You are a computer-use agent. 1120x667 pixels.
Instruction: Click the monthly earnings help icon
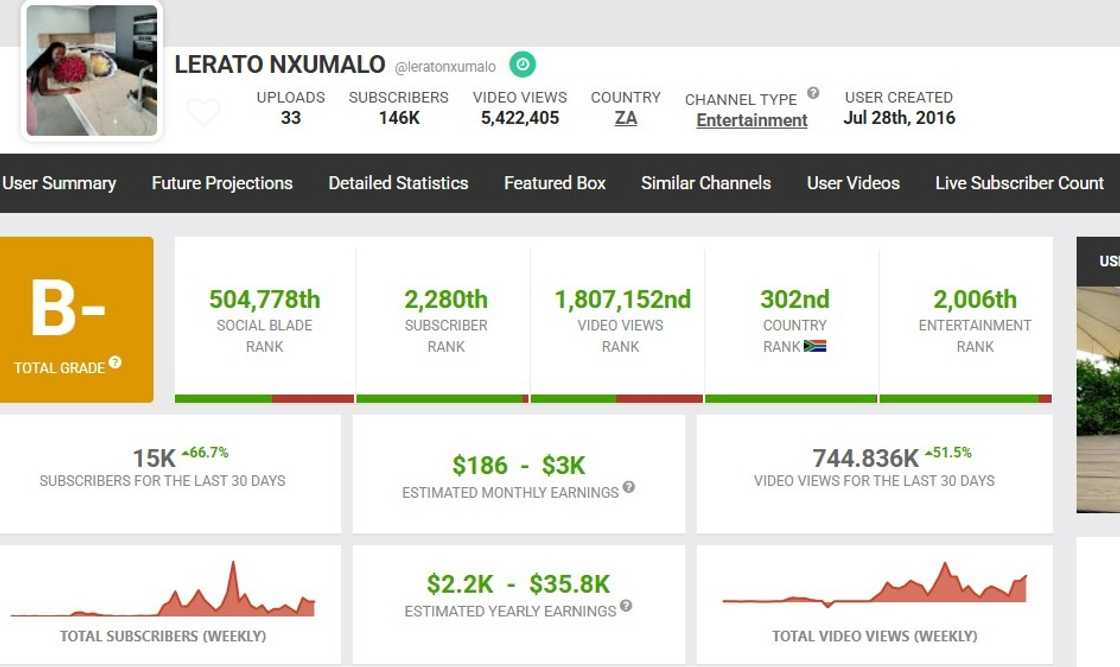[629, 487]
